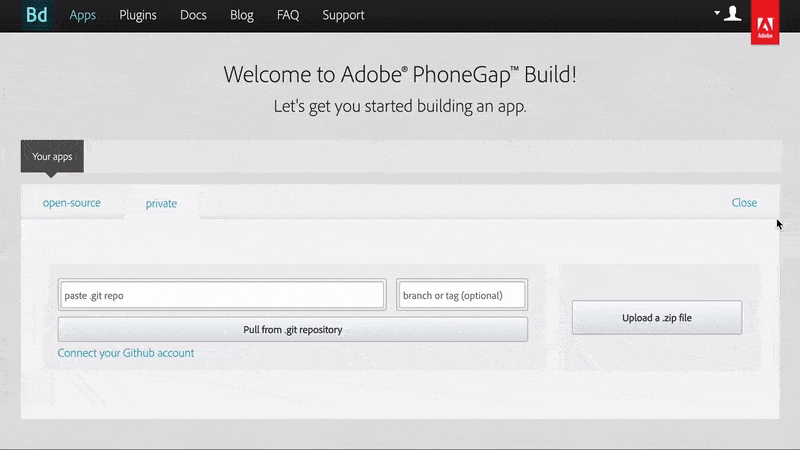The height and width of the screenshot is (450, 800).
Task: Expand the account dropdown arrow
Action: click(717, 13)
